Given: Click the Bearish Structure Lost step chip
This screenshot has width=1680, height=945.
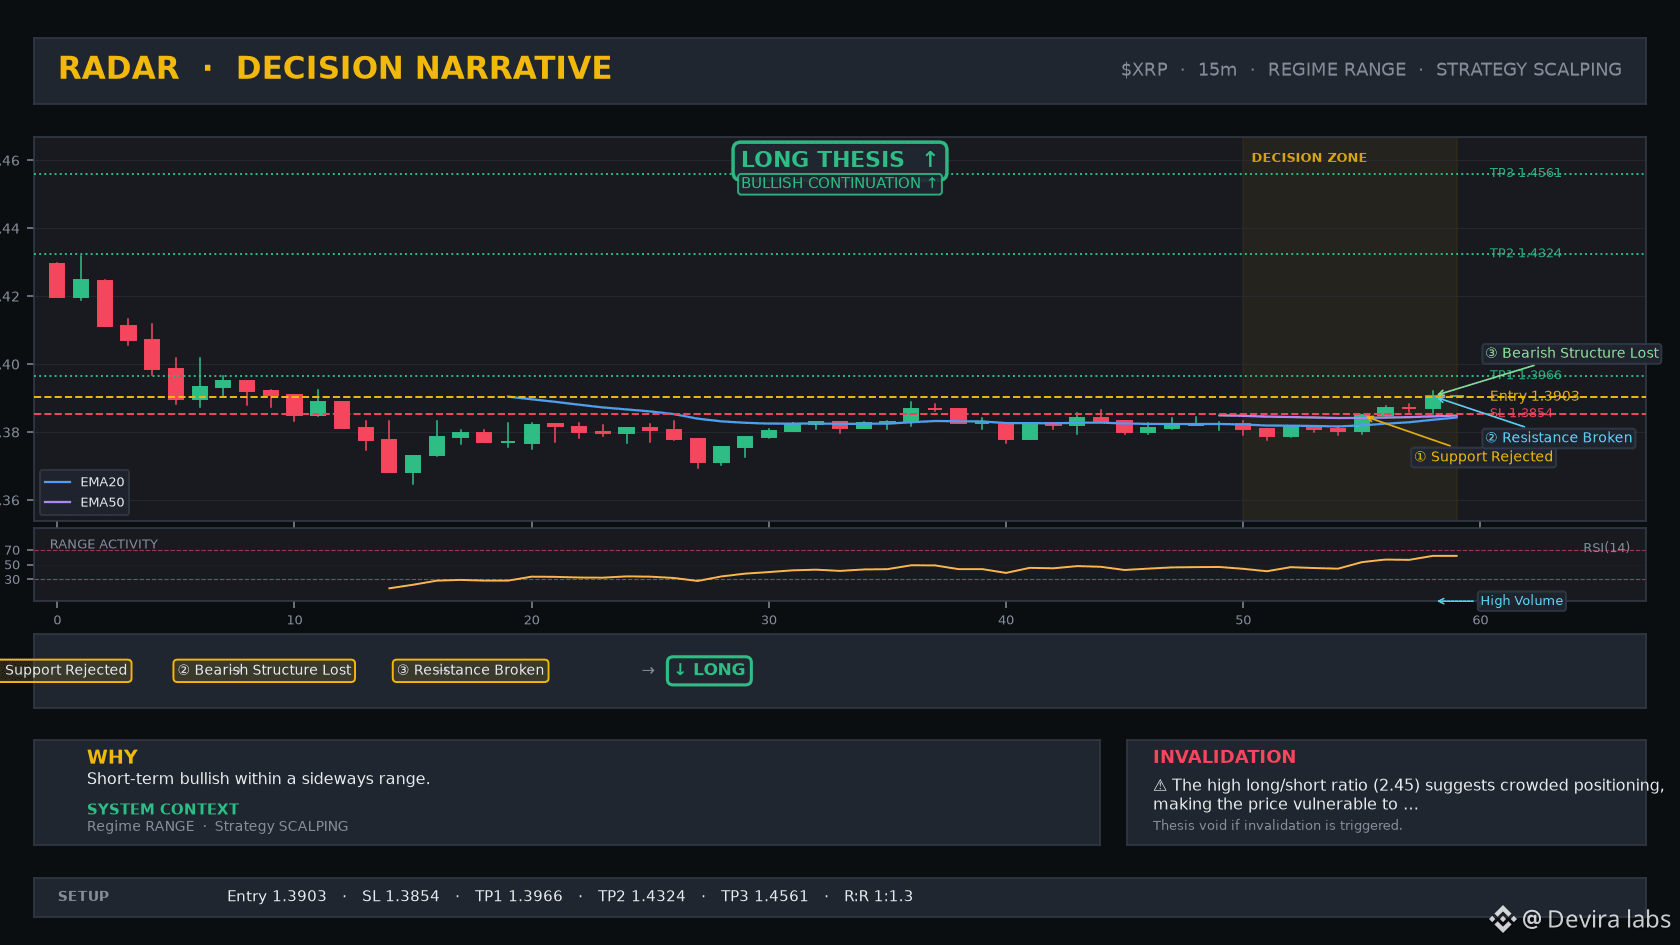Looking at the screenshot, I should [264, 670].
